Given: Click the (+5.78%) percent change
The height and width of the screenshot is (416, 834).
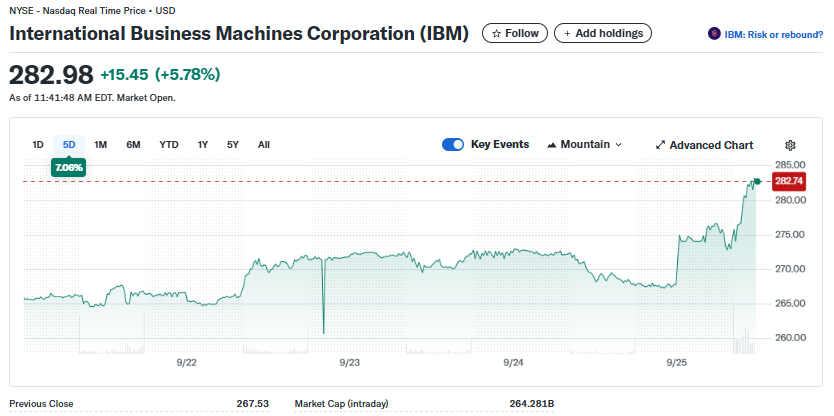Looking at the screenshot, I should (187, 74).
